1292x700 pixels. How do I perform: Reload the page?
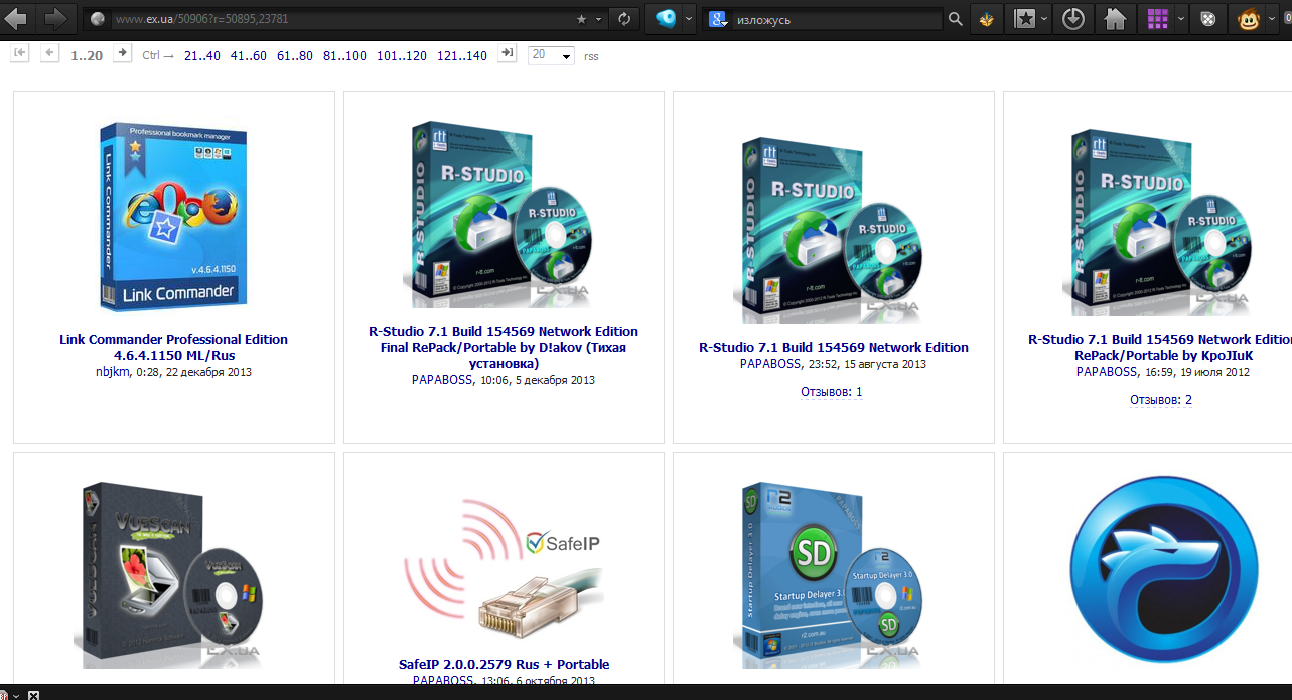point(624,19)
